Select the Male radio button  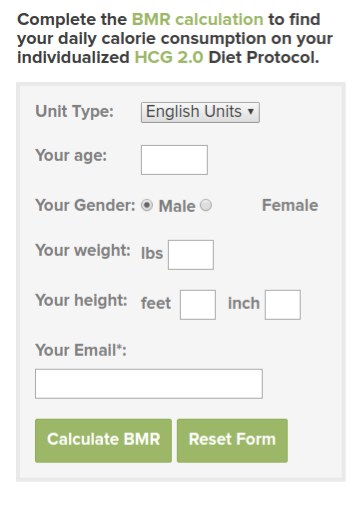coord(147,205)
